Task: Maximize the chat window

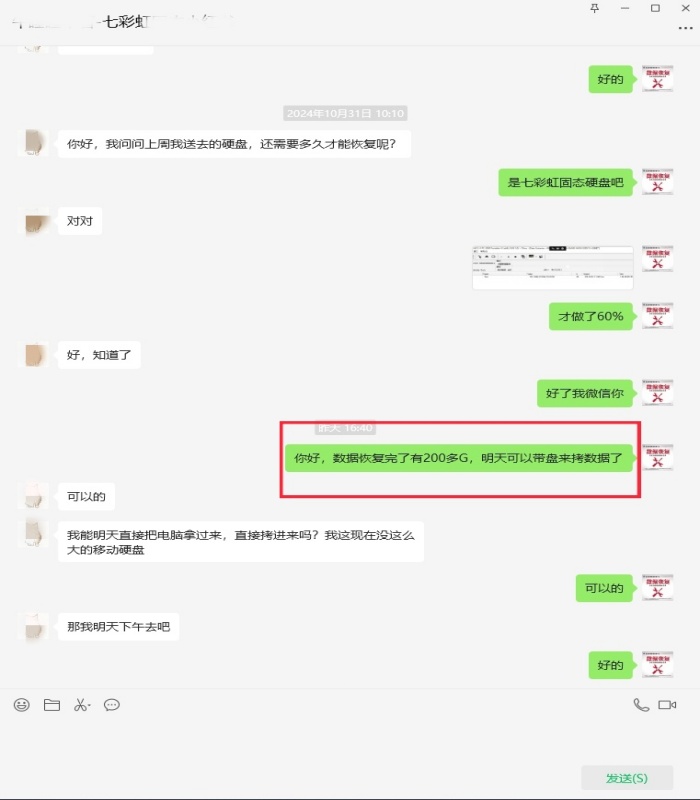Action: click(x=655, y=8)
